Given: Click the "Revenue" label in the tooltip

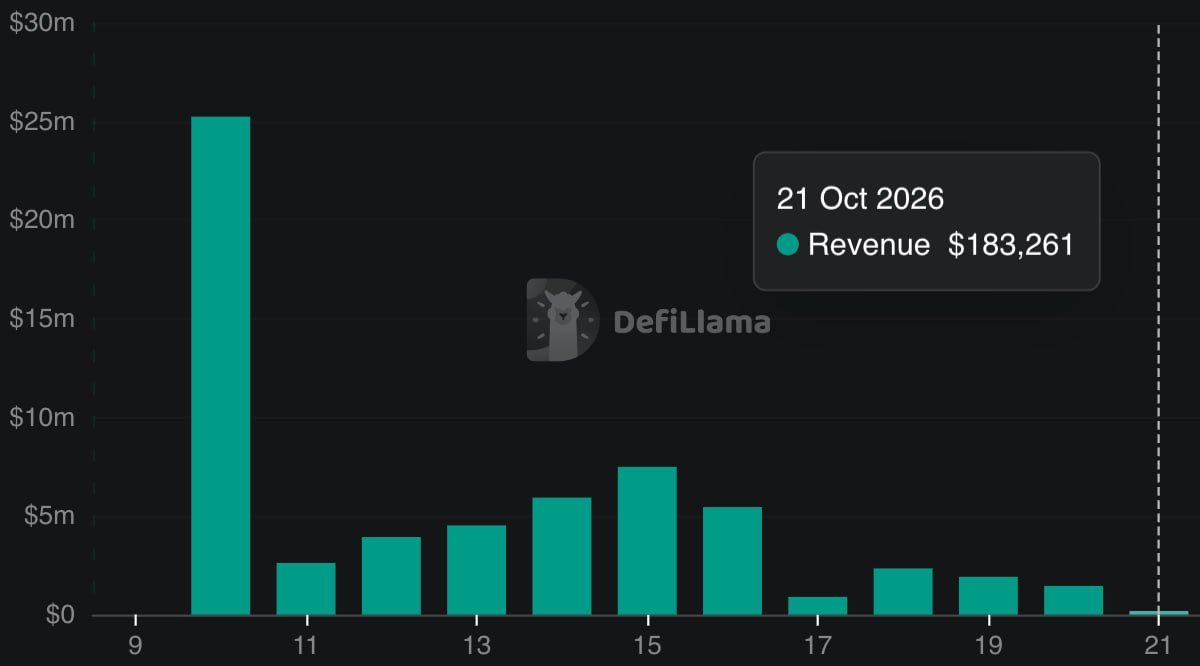Looking at the screenshot, I should pyautogui.click(x=869, y=245).
